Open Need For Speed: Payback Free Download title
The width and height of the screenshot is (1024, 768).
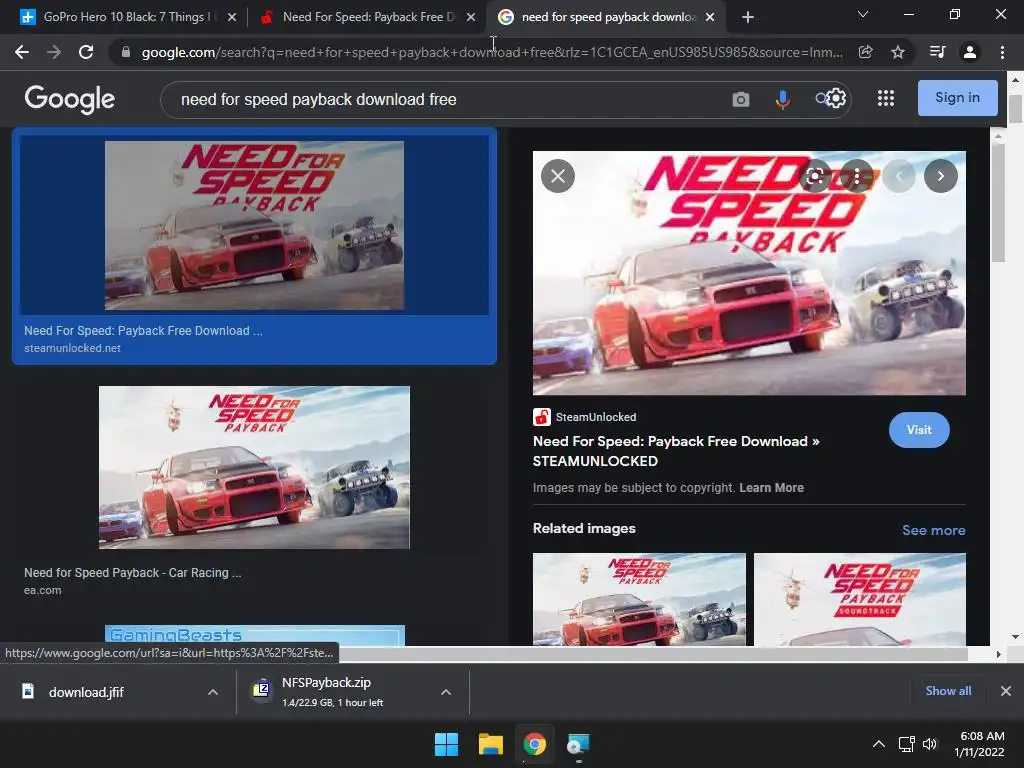(676, 451)
